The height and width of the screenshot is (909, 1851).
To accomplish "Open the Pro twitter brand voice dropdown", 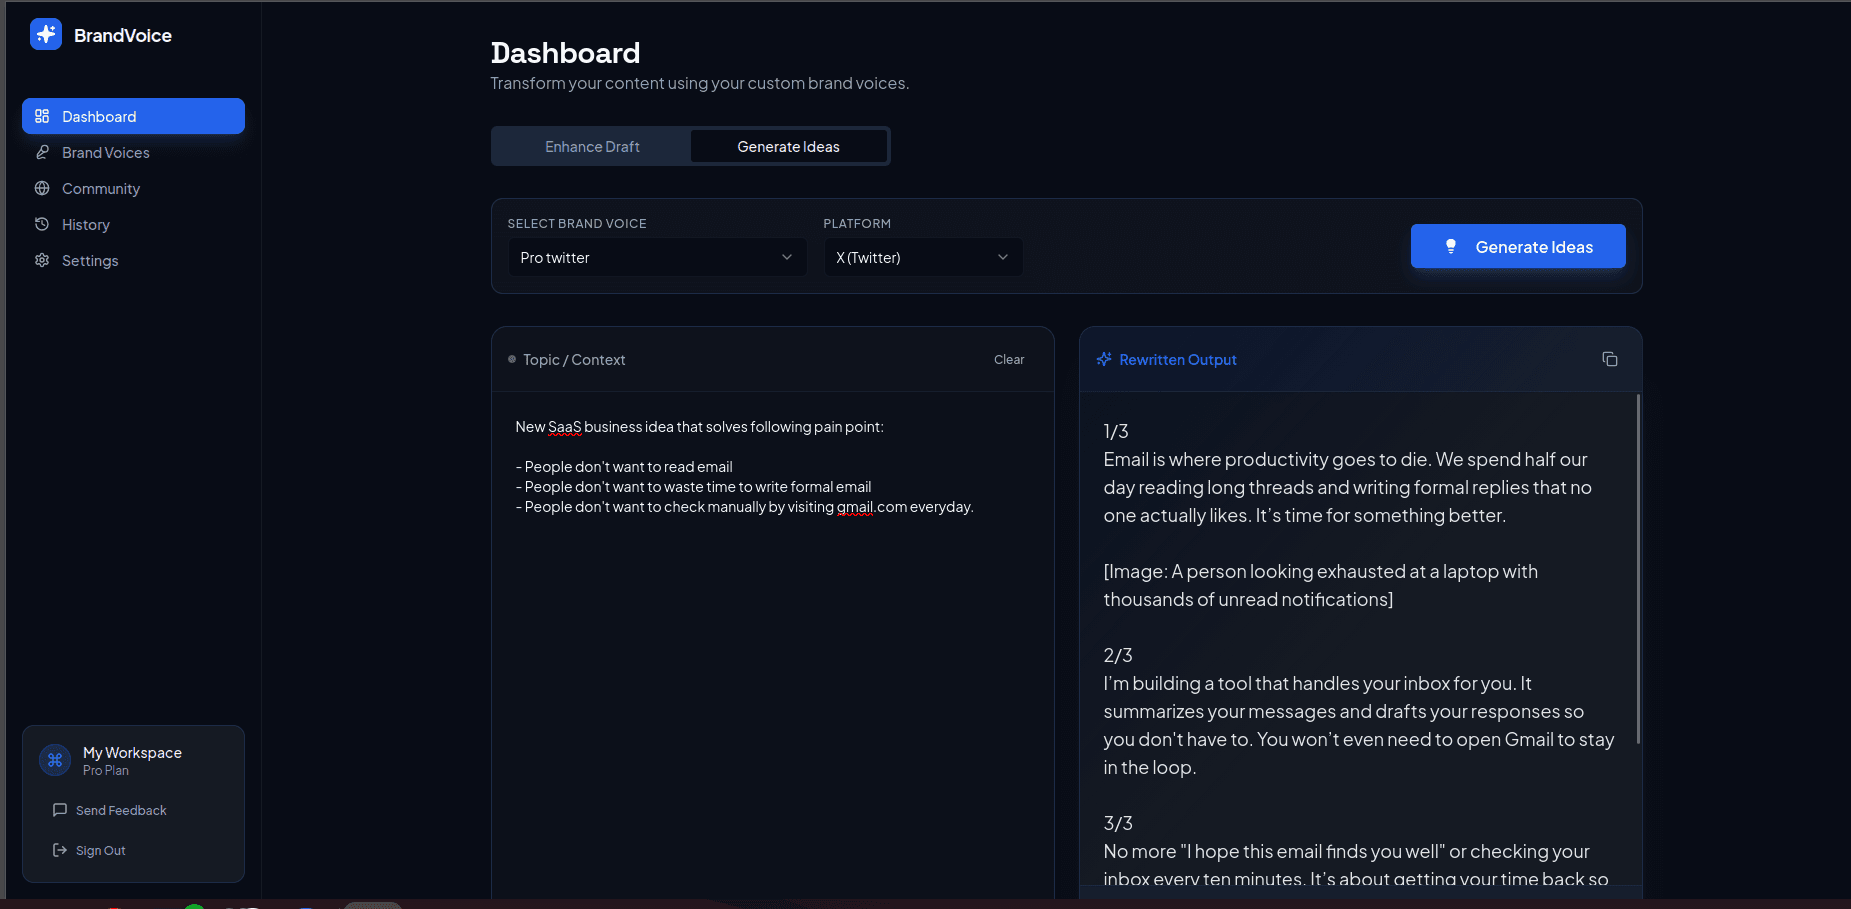I will 656,257.
